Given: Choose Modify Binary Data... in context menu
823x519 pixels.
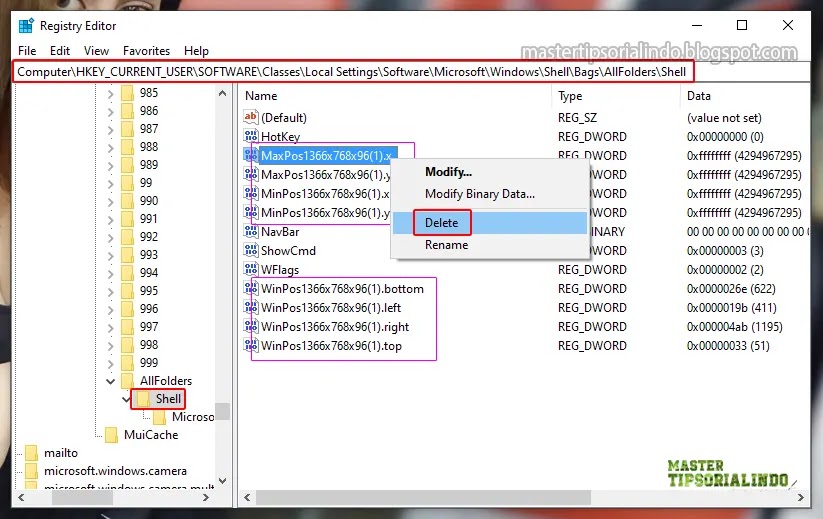Looking at the screenshot, I should (x=489, y=194).
